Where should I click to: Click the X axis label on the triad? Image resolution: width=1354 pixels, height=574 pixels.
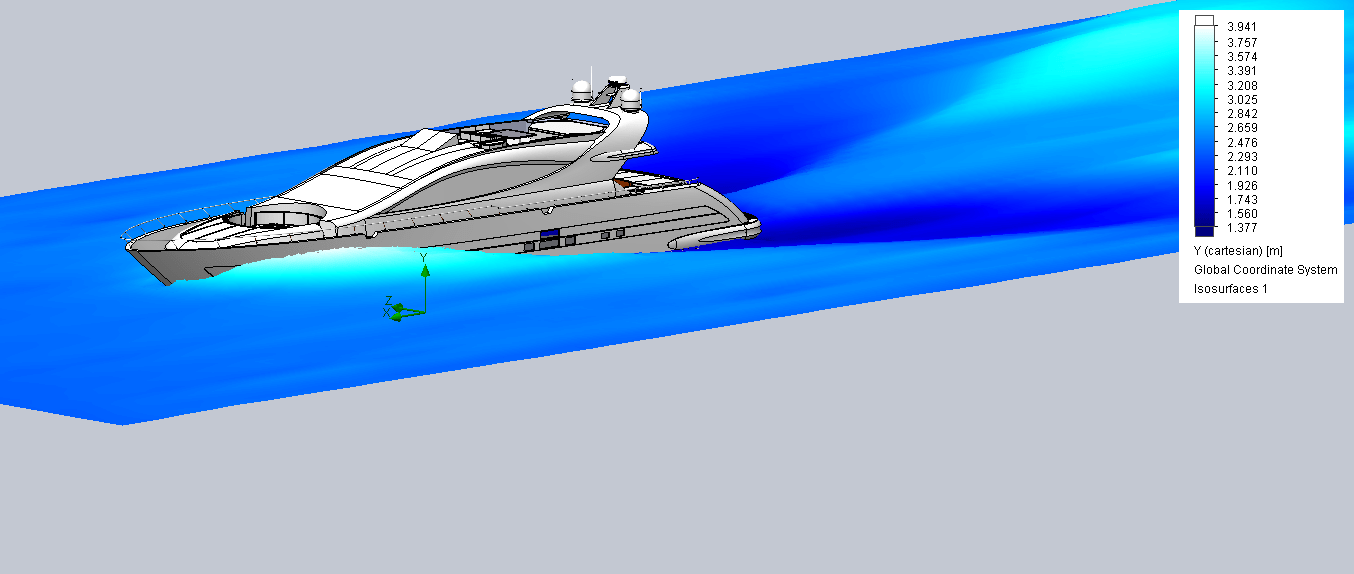[x=387, y=314]
